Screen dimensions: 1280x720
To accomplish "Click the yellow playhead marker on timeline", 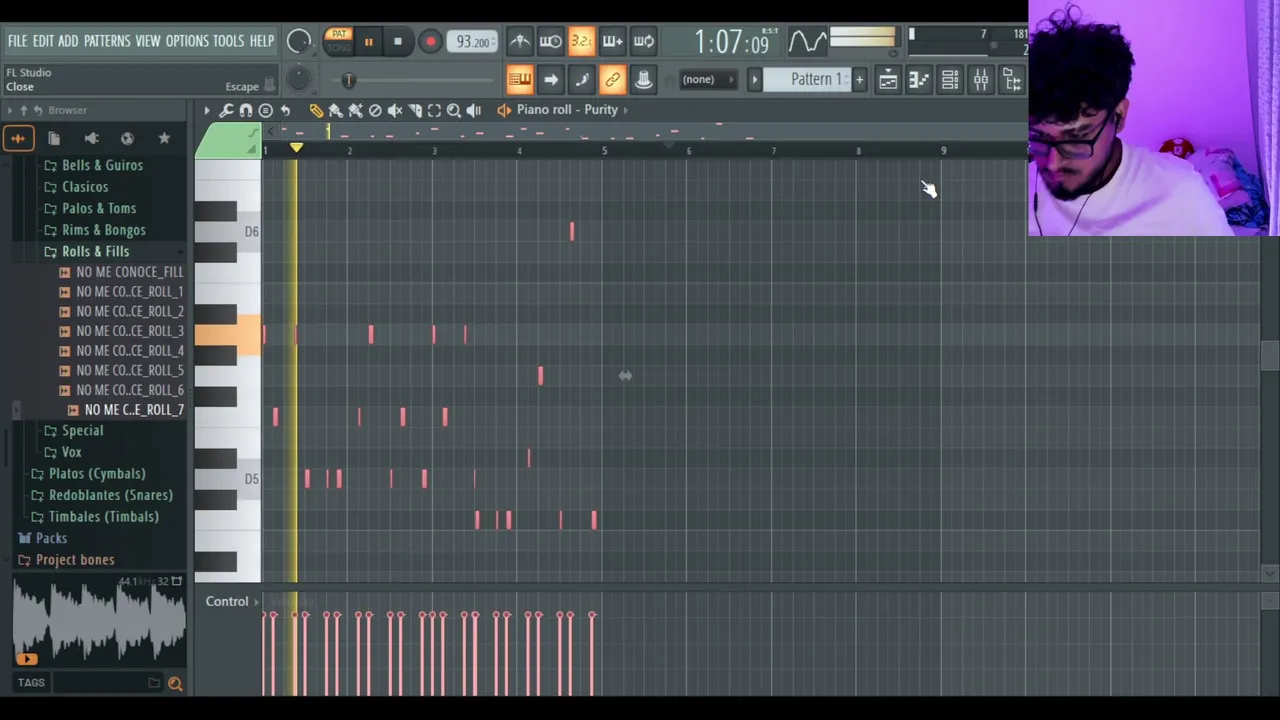I will [296, 149].
